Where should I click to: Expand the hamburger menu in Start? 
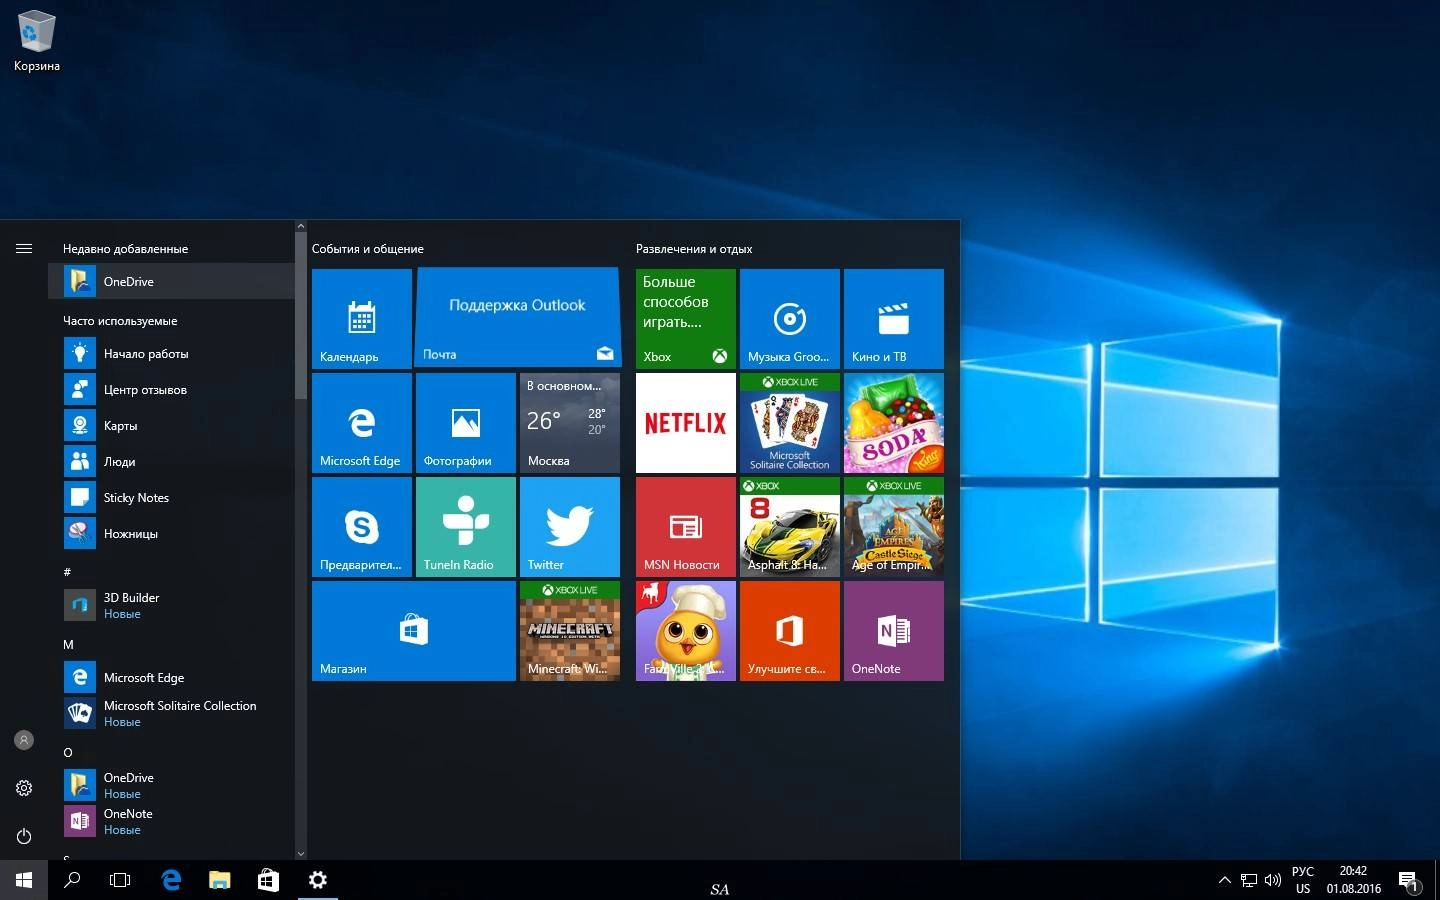tap(24, 248)
